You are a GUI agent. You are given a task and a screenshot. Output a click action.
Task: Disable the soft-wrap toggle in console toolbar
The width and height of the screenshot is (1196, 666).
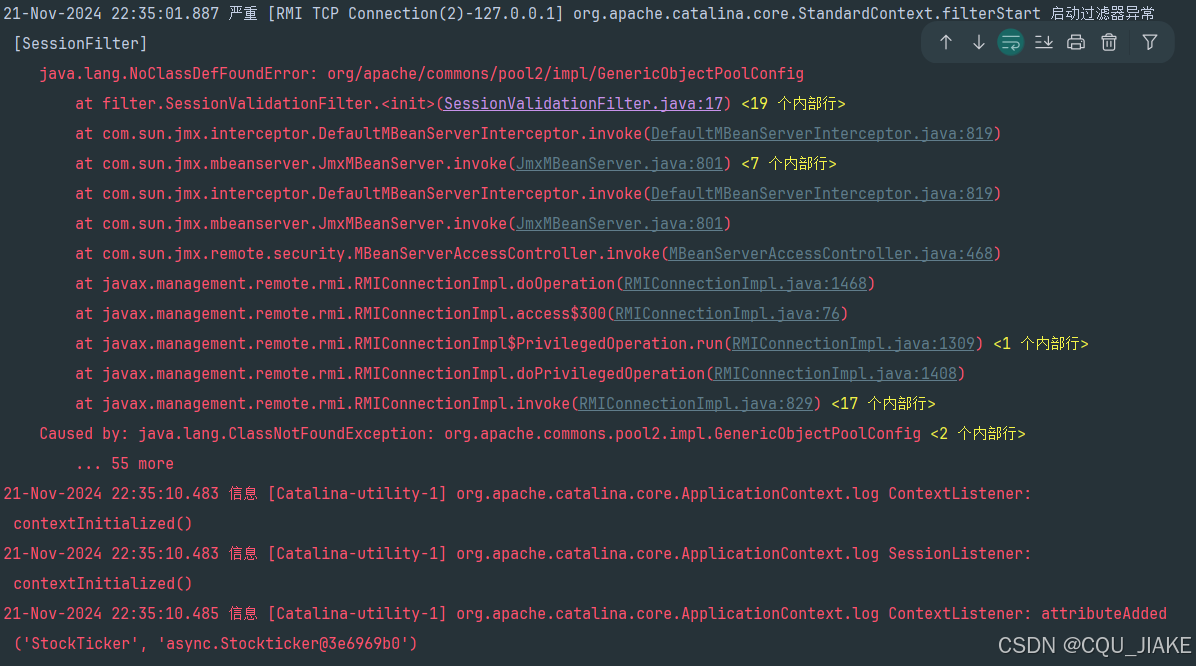pos(1010,43)
